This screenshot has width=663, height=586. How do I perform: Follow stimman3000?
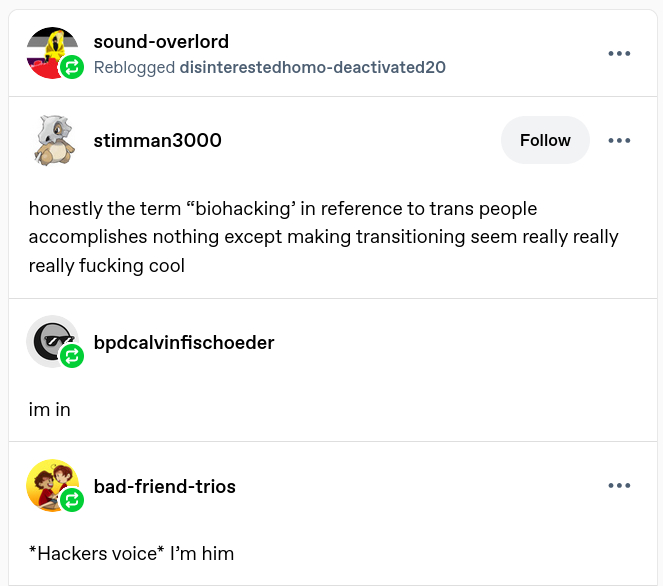545,140
